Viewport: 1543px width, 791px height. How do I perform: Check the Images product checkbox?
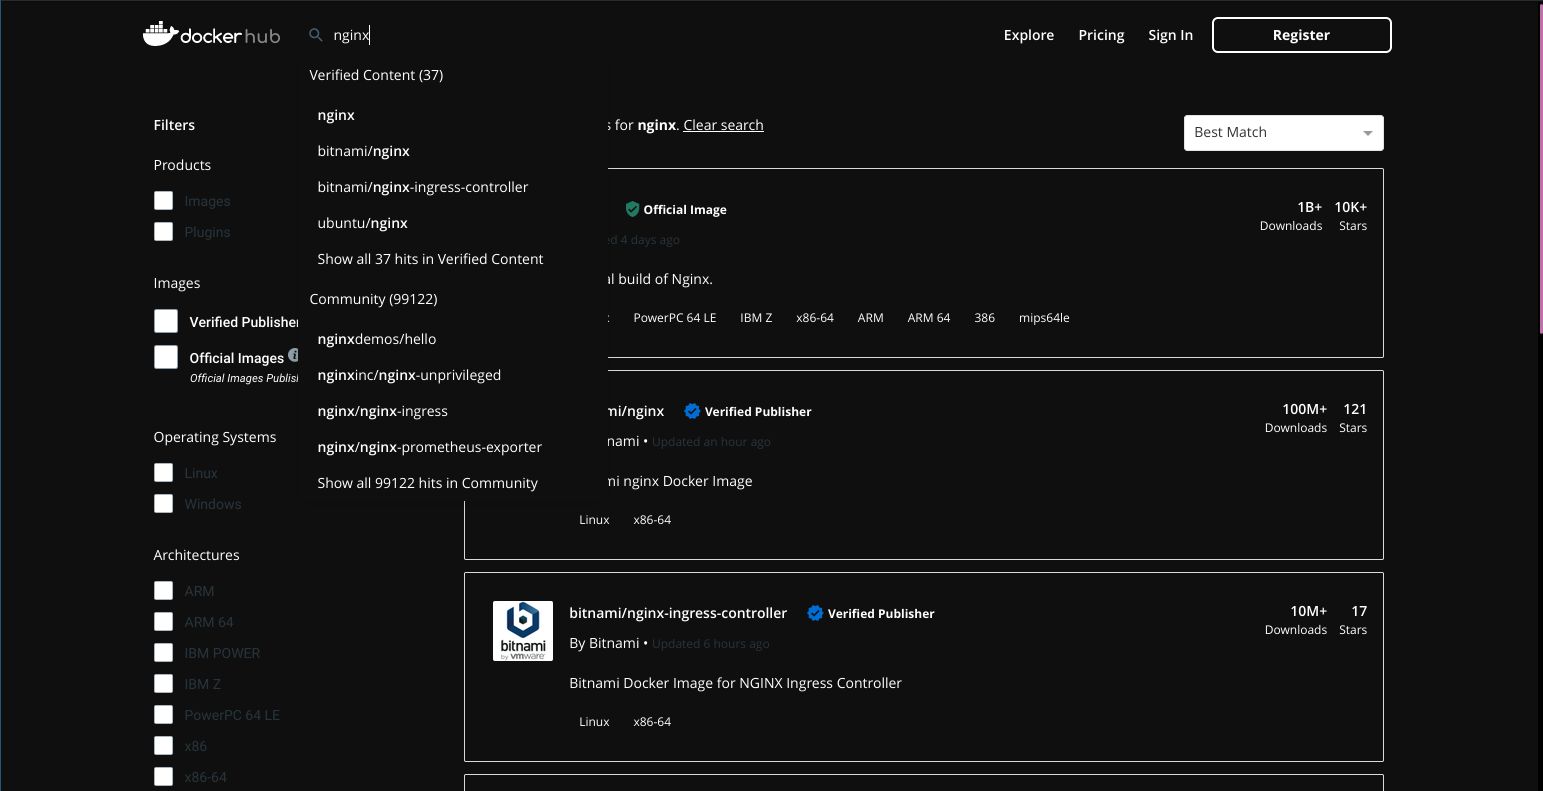[163, 201]
